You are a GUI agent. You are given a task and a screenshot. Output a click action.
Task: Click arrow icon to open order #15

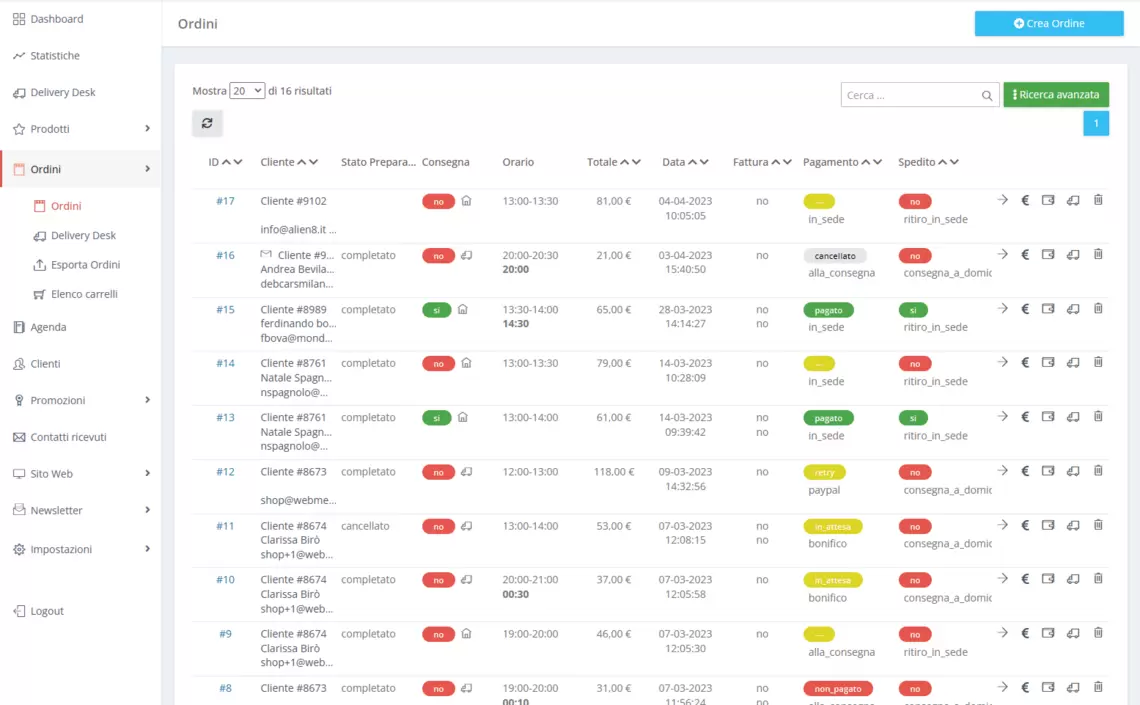point(1003,308)
